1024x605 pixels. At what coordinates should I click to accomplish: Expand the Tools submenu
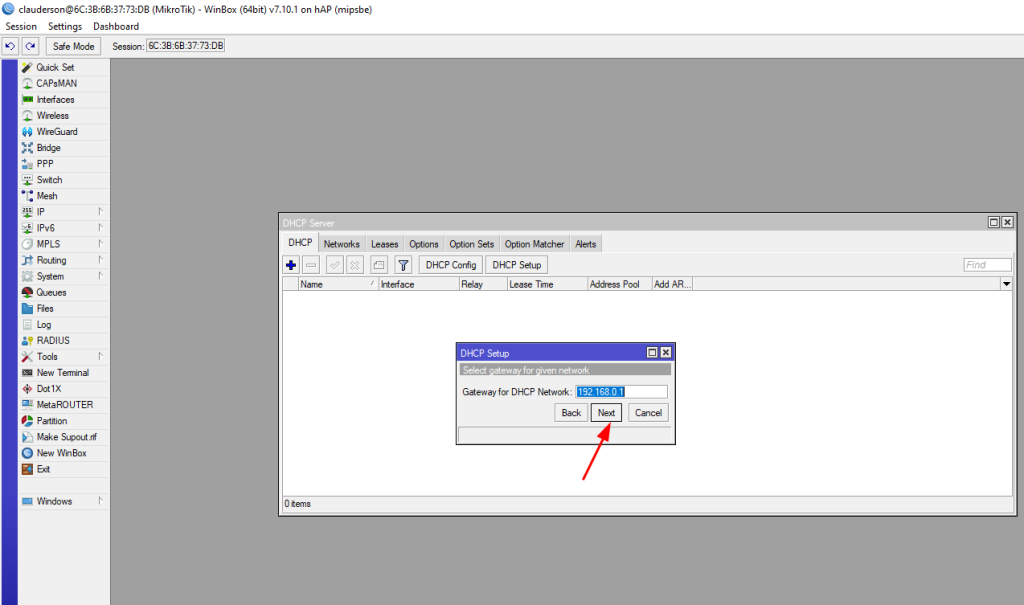47,357
